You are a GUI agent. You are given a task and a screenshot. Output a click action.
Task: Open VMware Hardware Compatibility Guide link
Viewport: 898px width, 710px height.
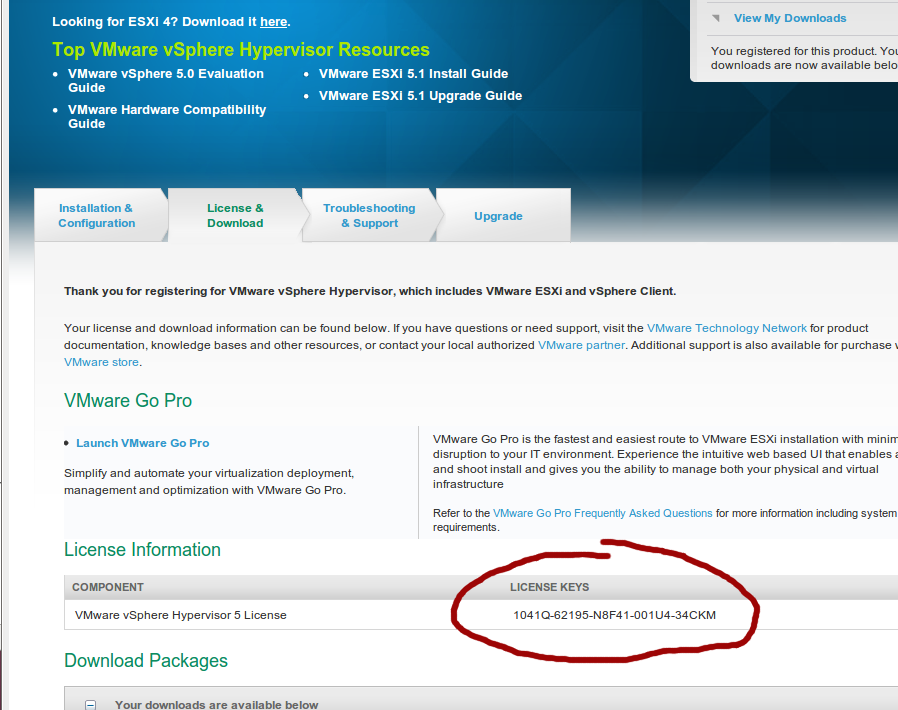click(x=167, y=116)
